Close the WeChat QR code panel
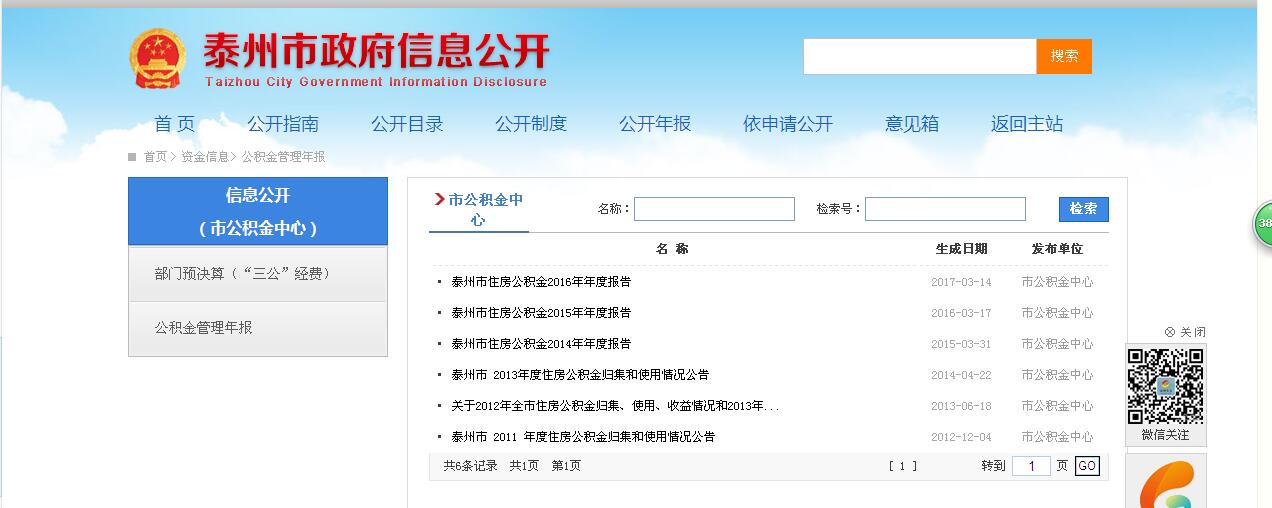1272x508 pixels. tap(1185, 332)
